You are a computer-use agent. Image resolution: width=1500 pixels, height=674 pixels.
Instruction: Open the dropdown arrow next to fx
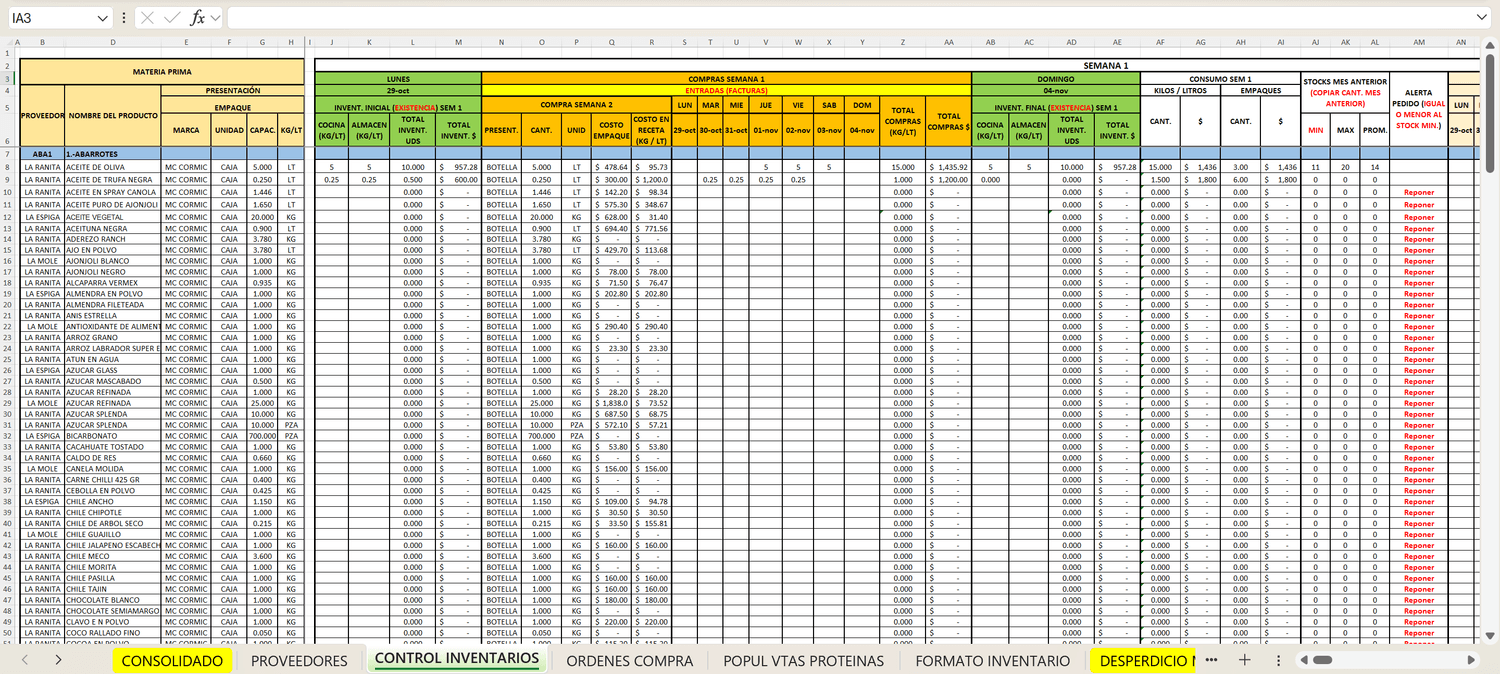(215, 18)
